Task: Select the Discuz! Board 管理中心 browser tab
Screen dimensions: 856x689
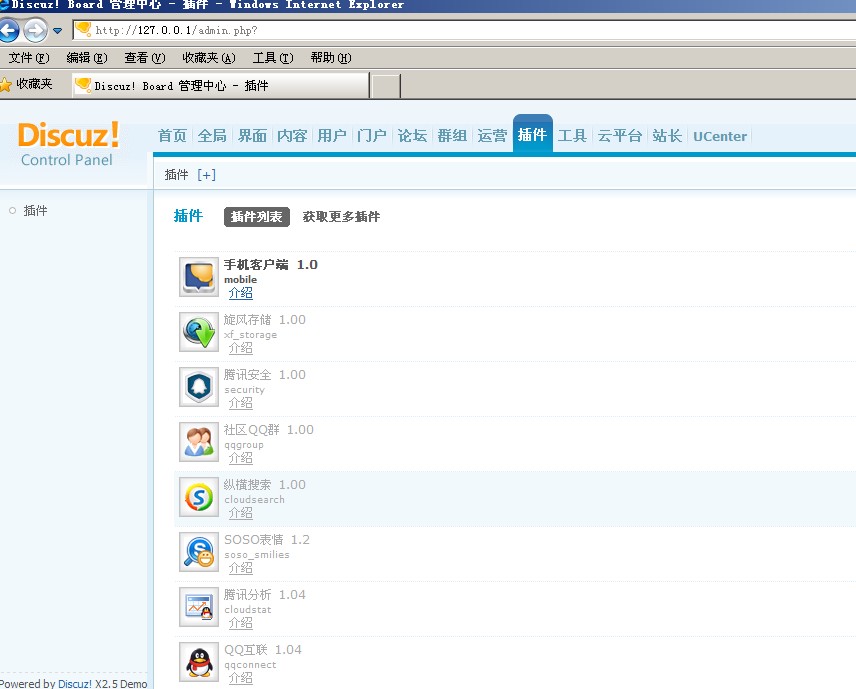Action: click(221, 86)
